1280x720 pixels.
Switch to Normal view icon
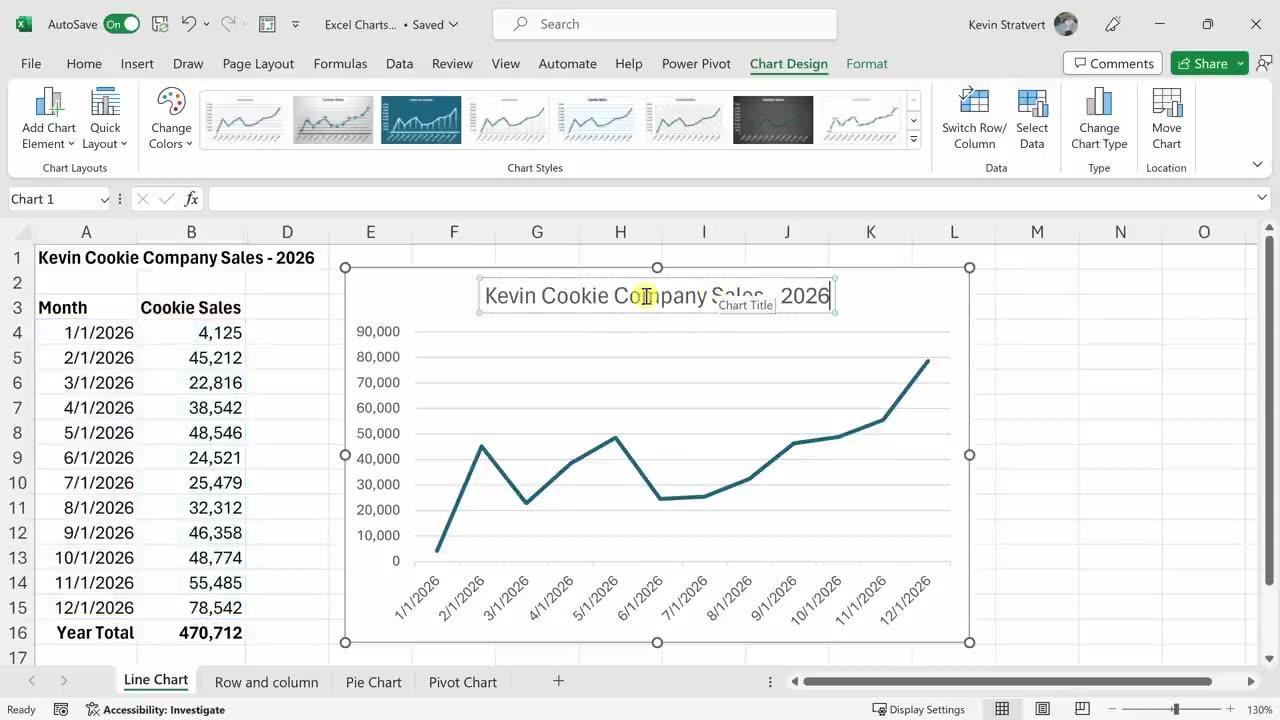pyautogui.click(x=1001, y=709)
